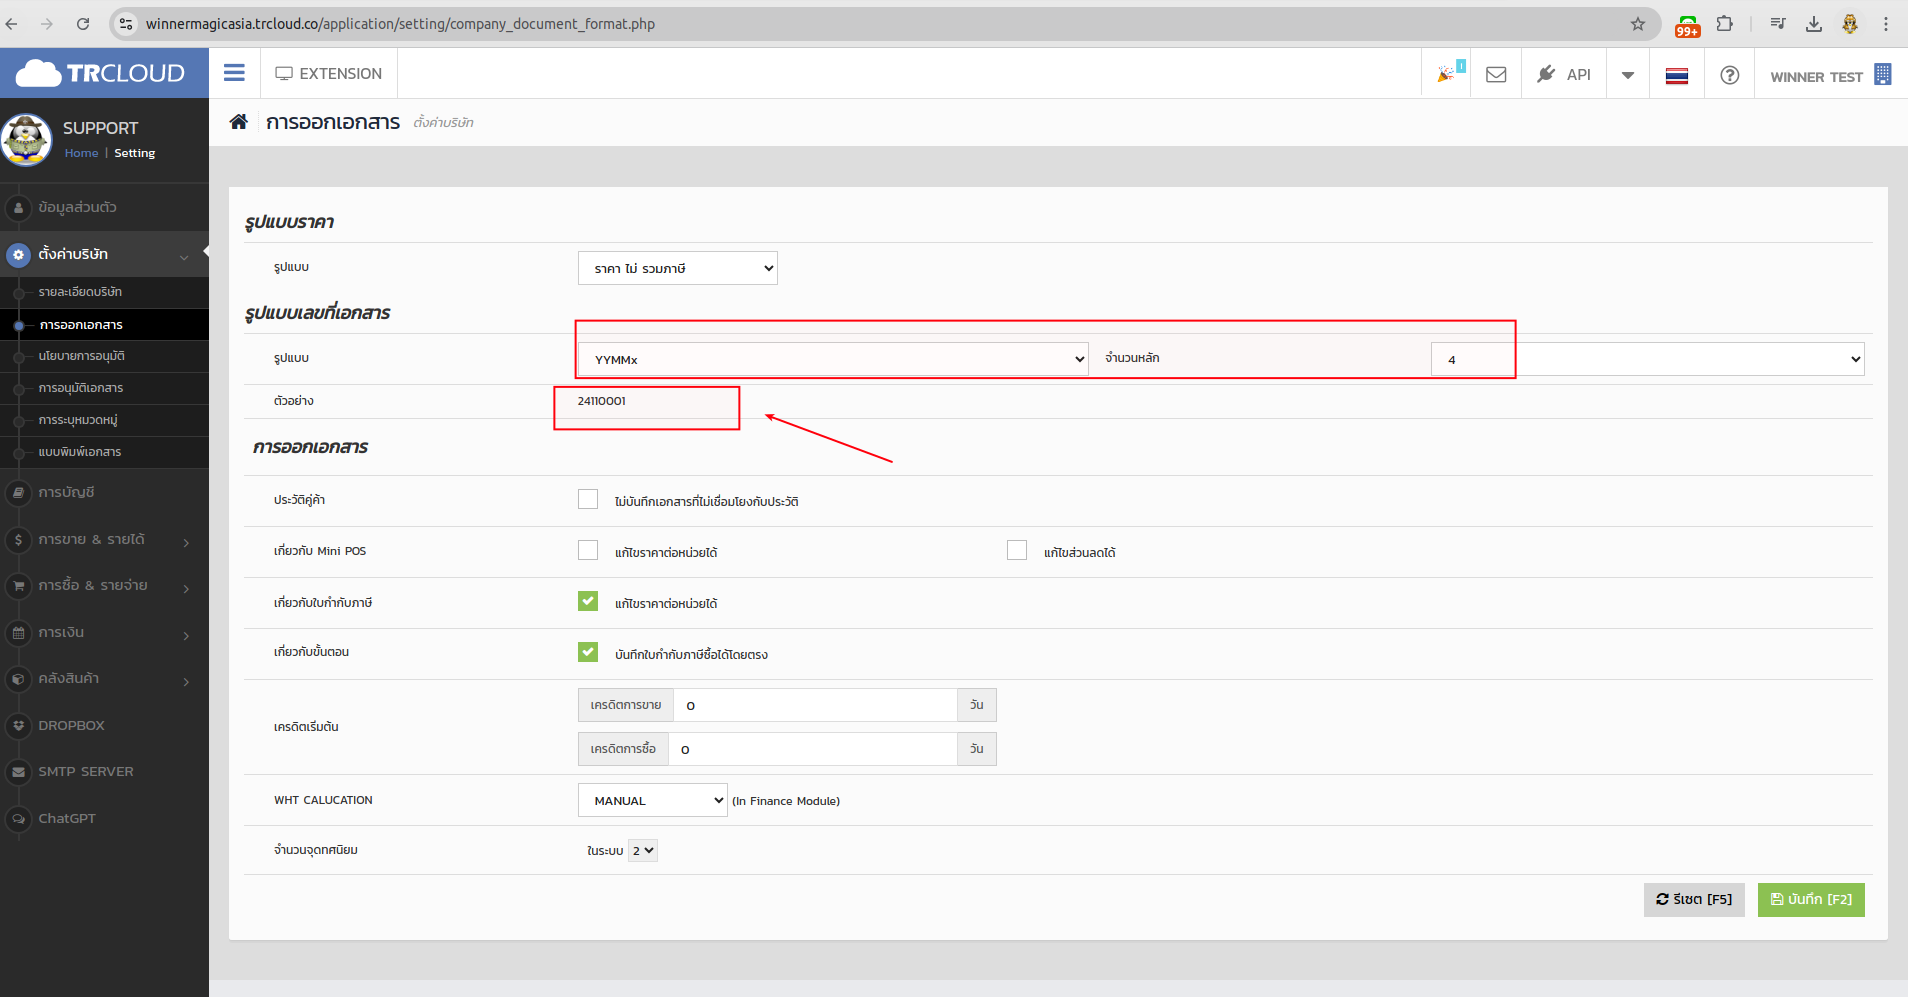Toggle the hamburger sidebar menu

coord(234,73)
